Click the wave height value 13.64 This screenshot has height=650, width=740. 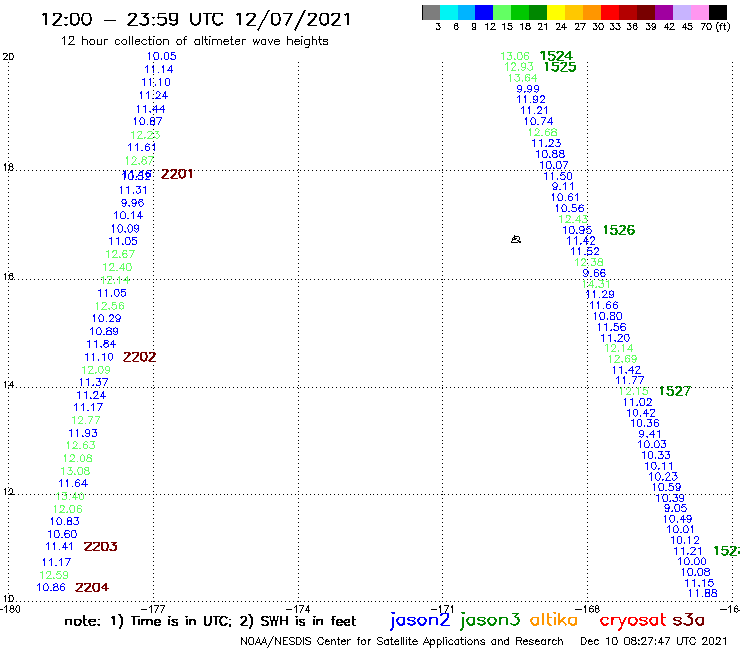(x=522, y=78)
